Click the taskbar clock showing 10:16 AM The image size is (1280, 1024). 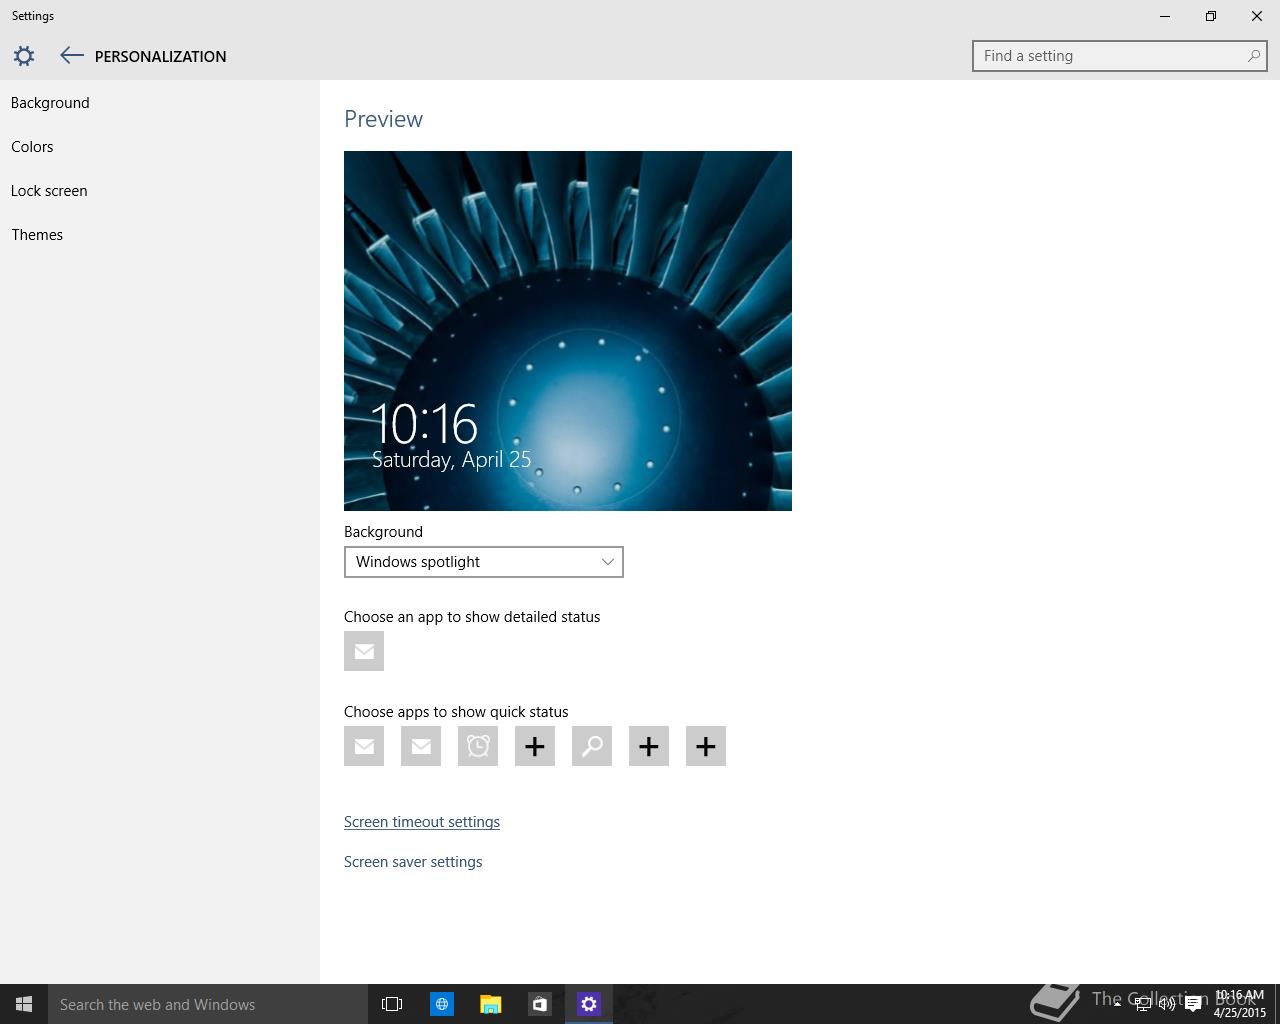pos(1240,1004)
